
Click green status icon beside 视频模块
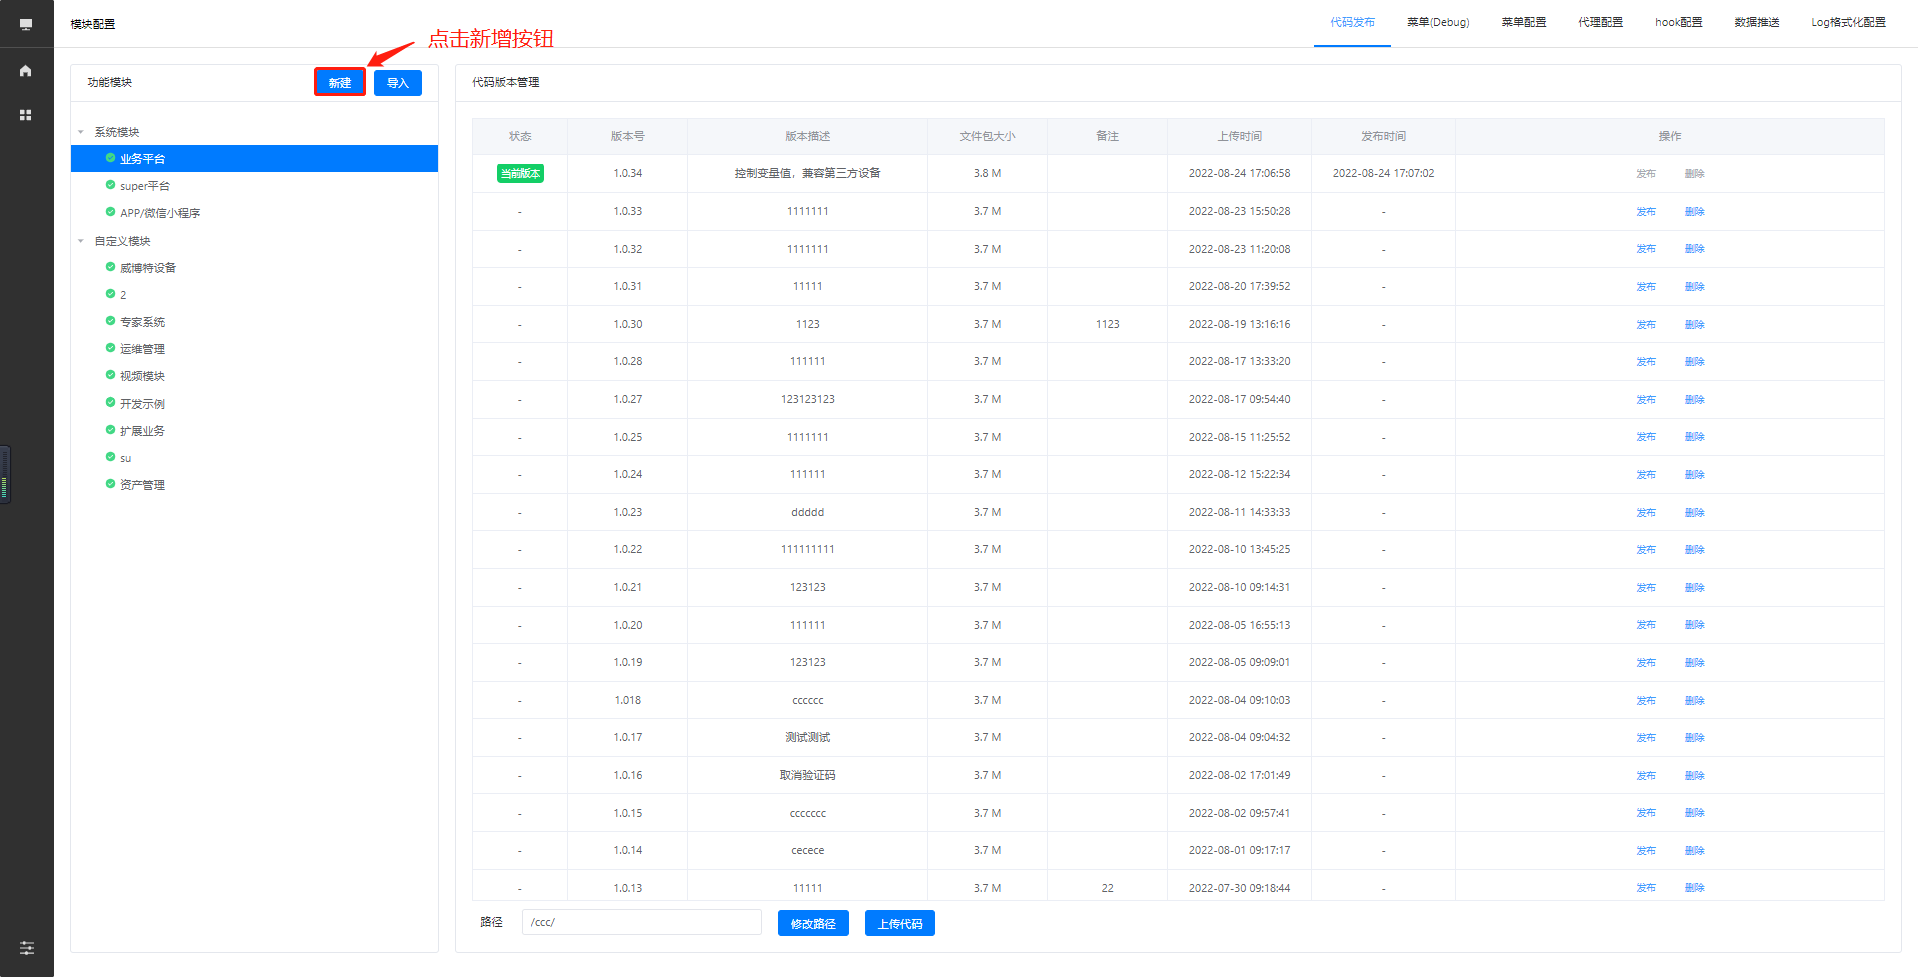110,375
